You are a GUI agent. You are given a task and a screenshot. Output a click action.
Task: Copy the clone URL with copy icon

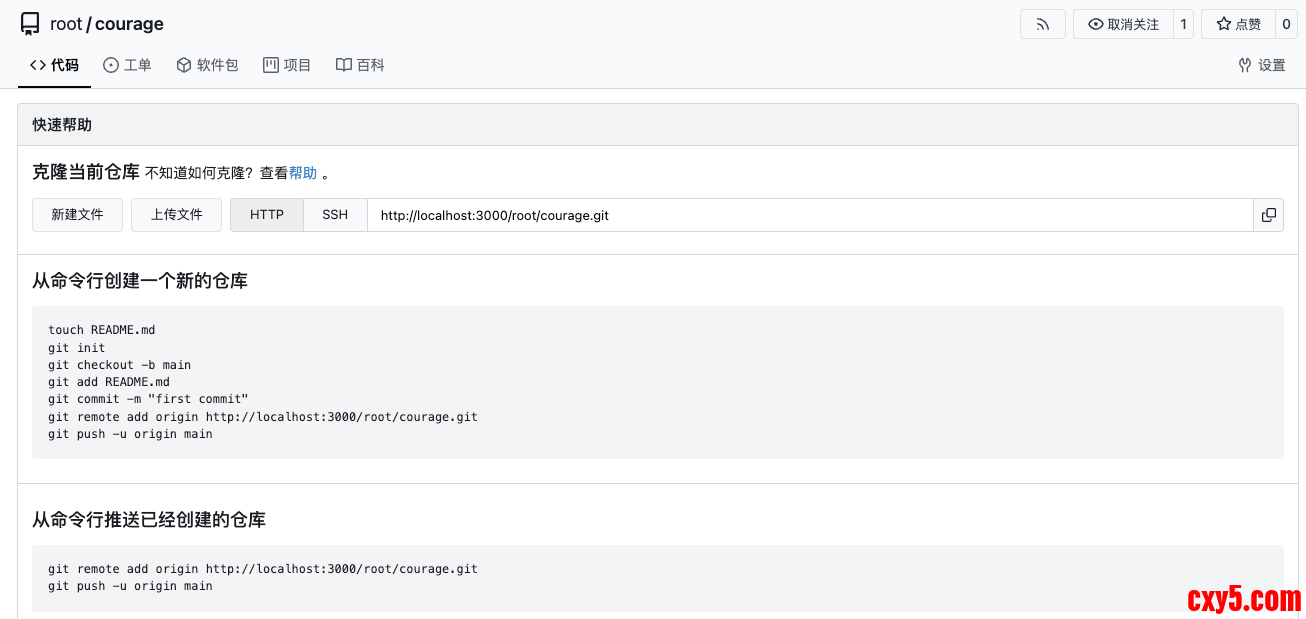pyautogui.click(x=1268, y=215)
